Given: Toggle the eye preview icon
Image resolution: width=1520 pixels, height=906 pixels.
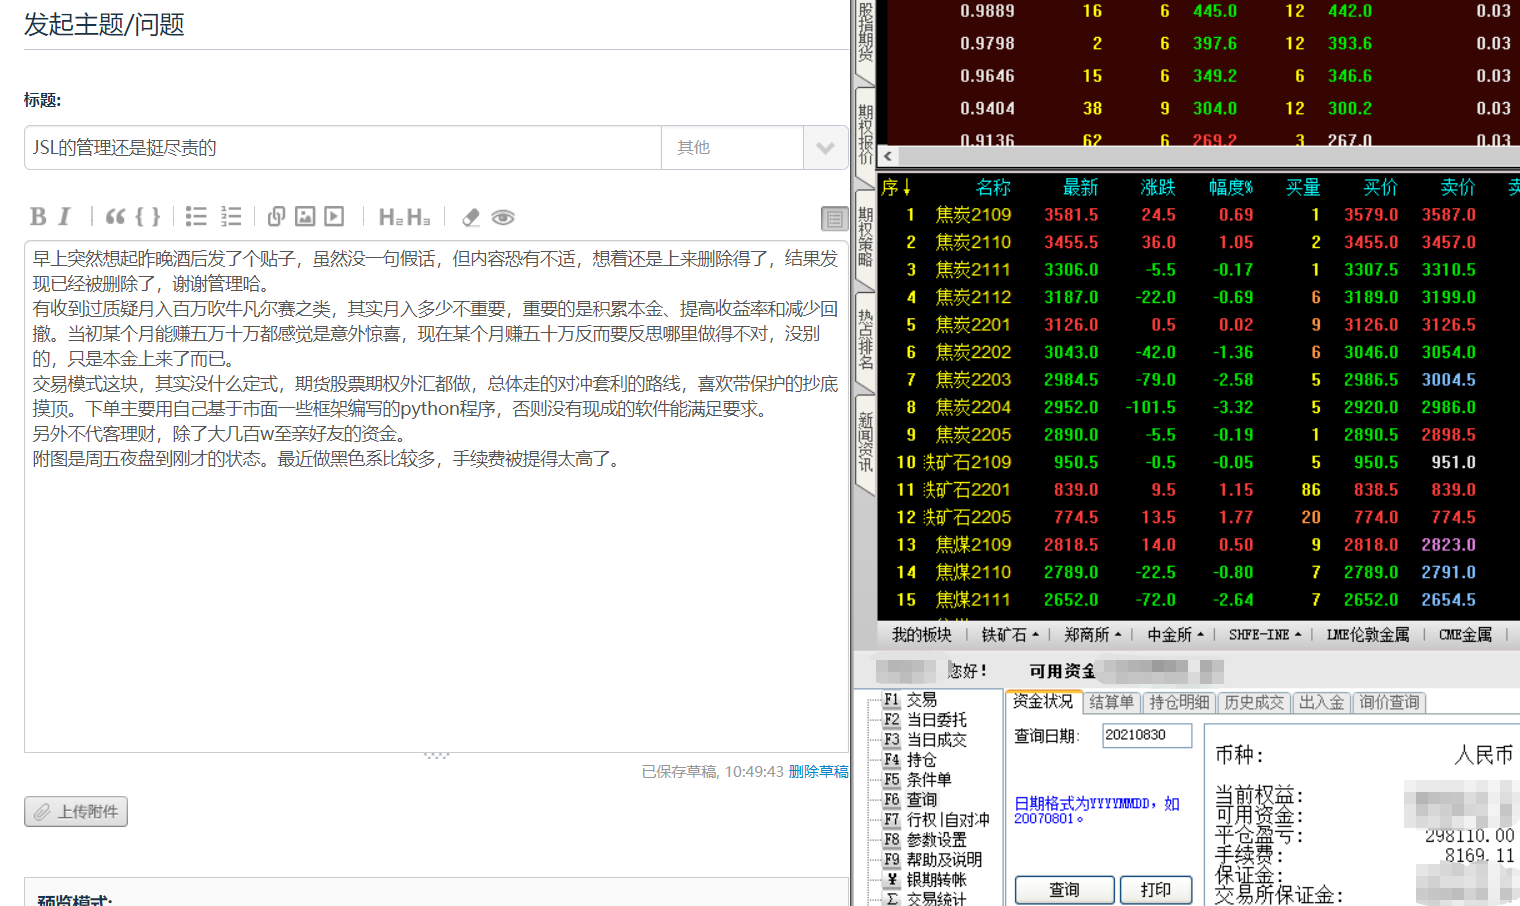Looking at the screenshot, I should pyautogui.click(x=503, y=217).
